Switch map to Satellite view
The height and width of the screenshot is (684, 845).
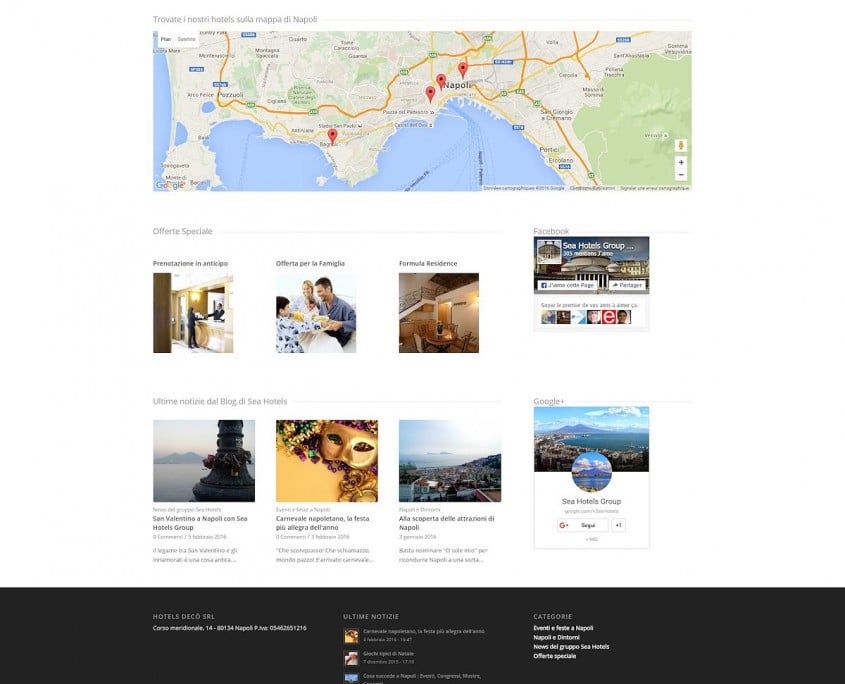[x=186, y=39]
